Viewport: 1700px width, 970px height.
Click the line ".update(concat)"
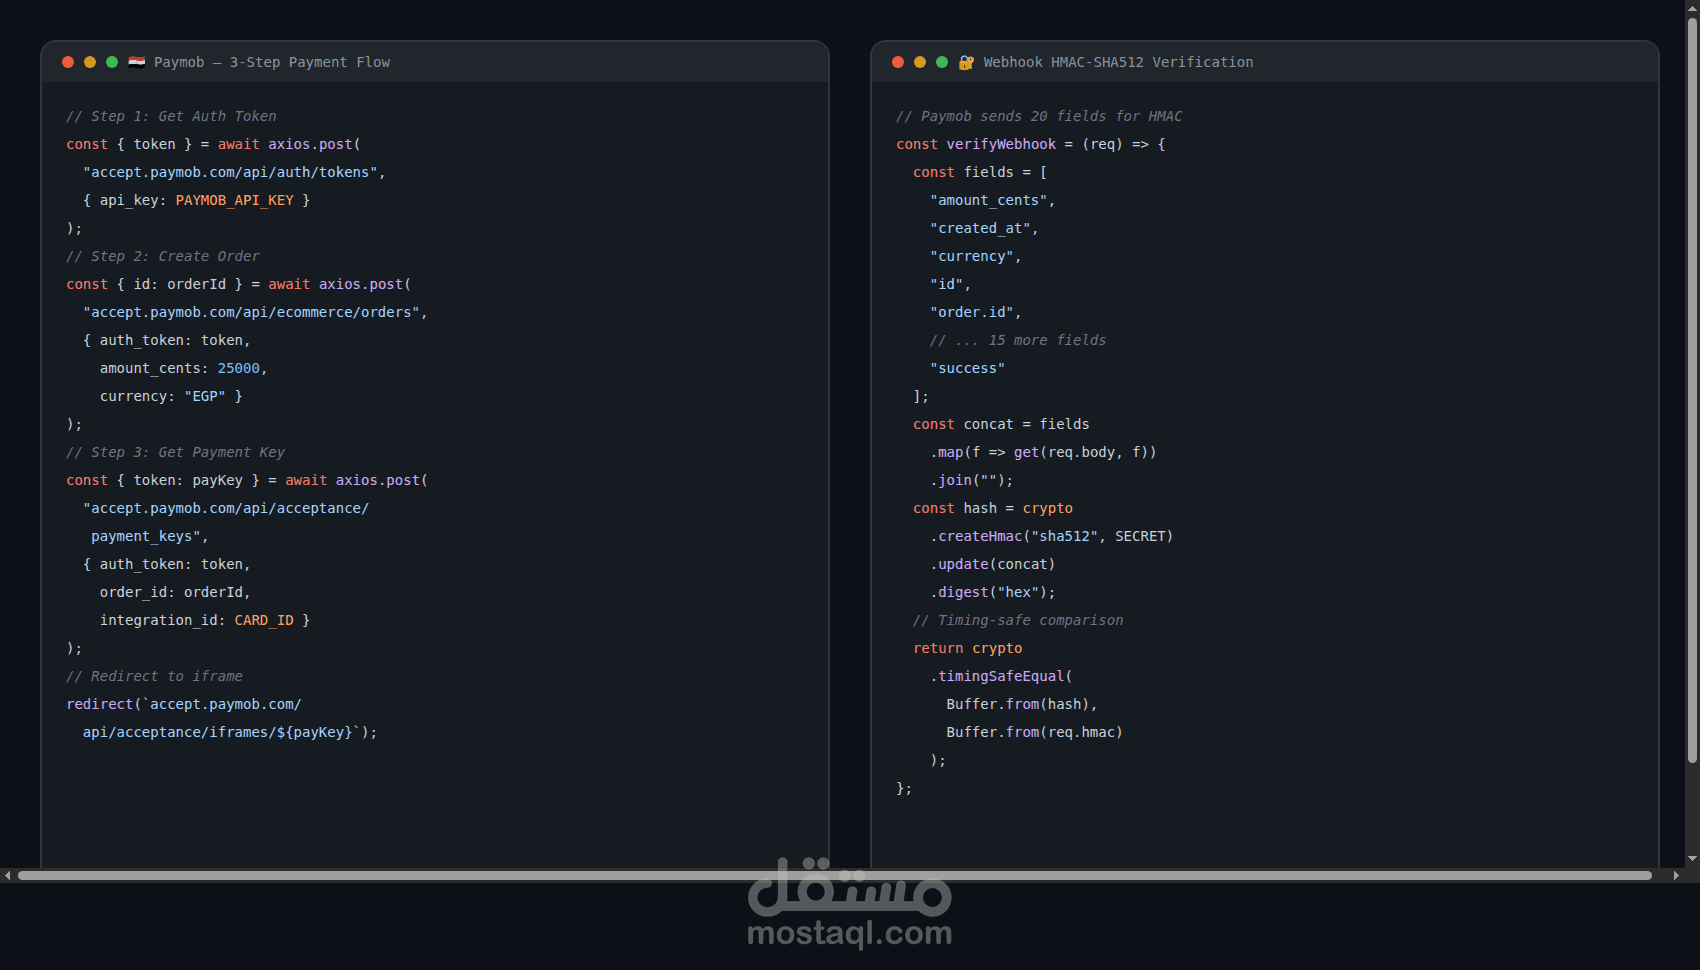click(993, 564)
